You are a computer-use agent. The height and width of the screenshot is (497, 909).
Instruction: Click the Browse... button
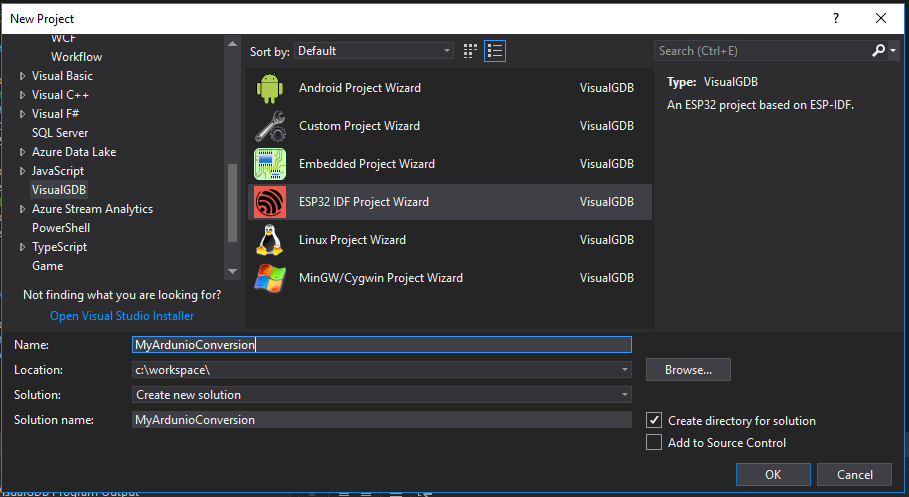point(688,369)
